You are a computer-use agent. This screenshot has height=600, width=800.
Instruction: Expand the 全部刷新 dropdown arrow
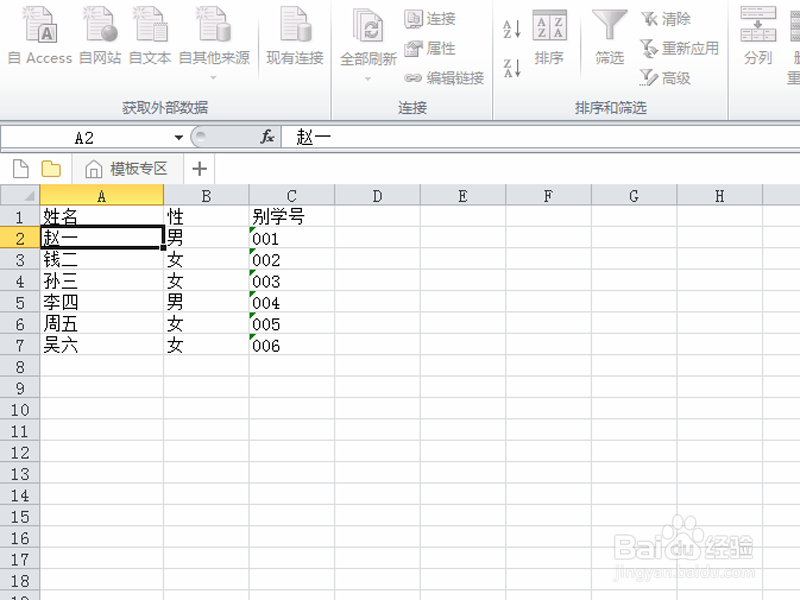click(368, 79)
